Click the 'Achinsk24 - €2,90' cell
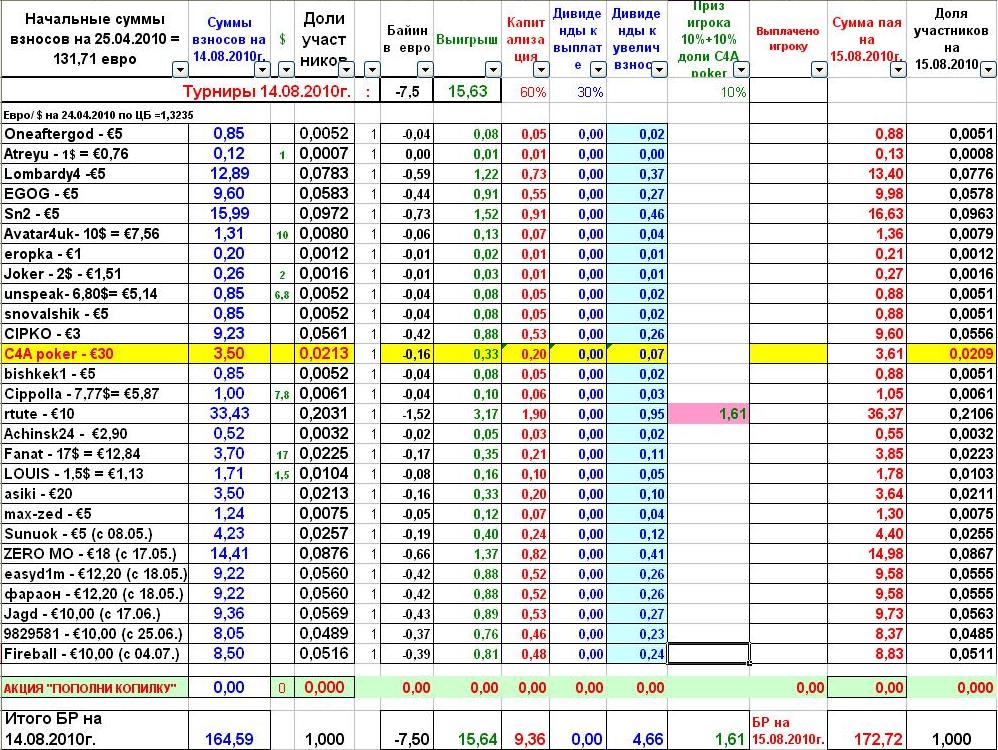Viewport: 998px width, 750px height. (95, 434)
